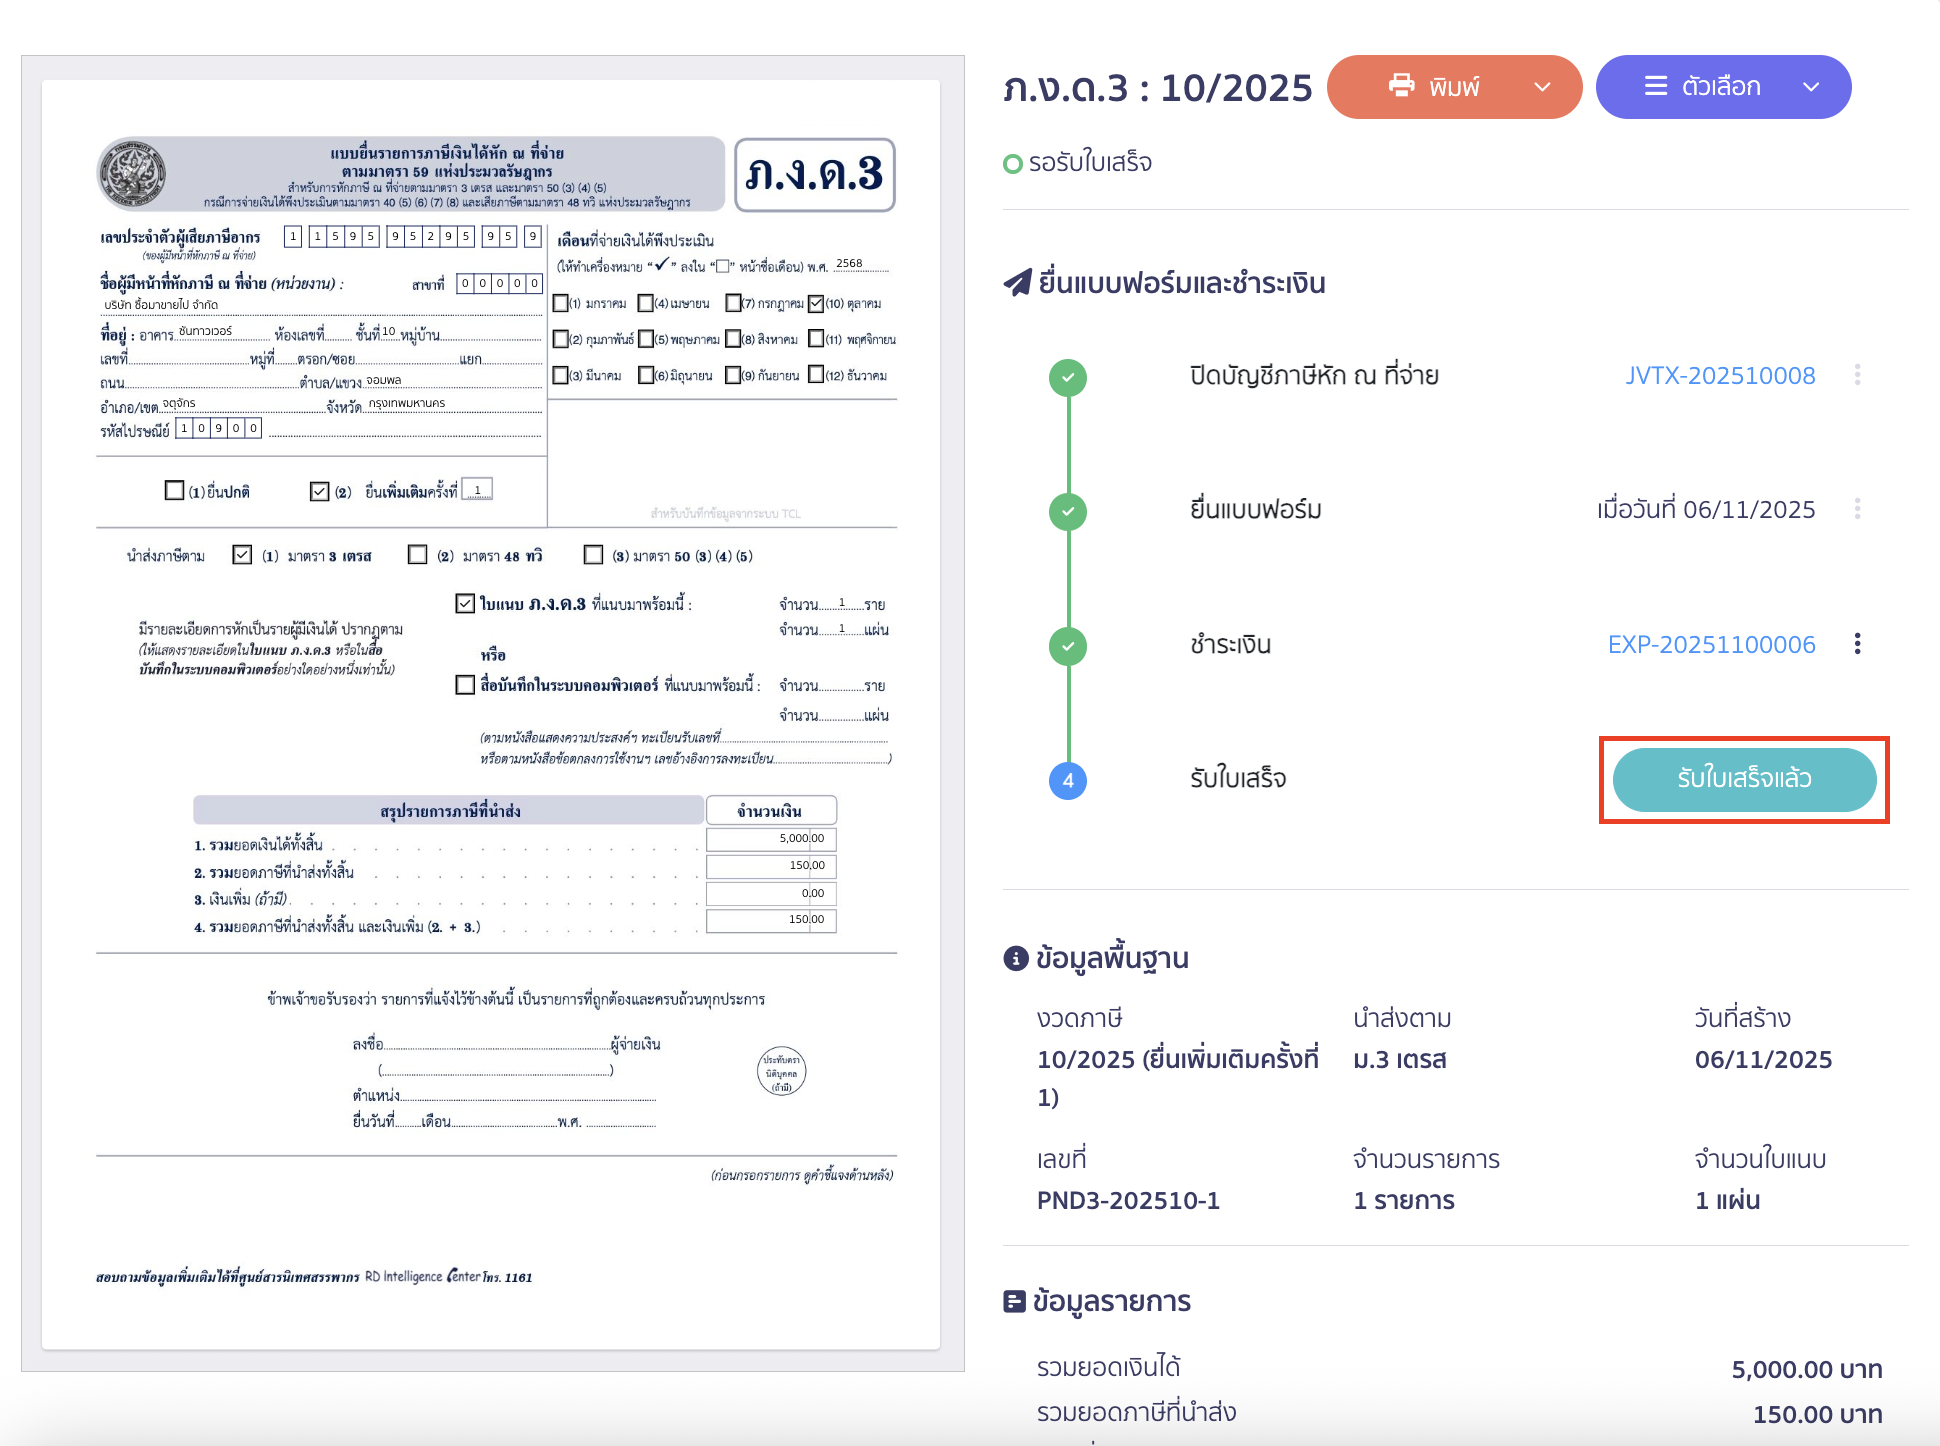Open the JVTX-202510008 link
Screen dimensions: 1940x1446
pyautogui.click(x=1720, y=376)
